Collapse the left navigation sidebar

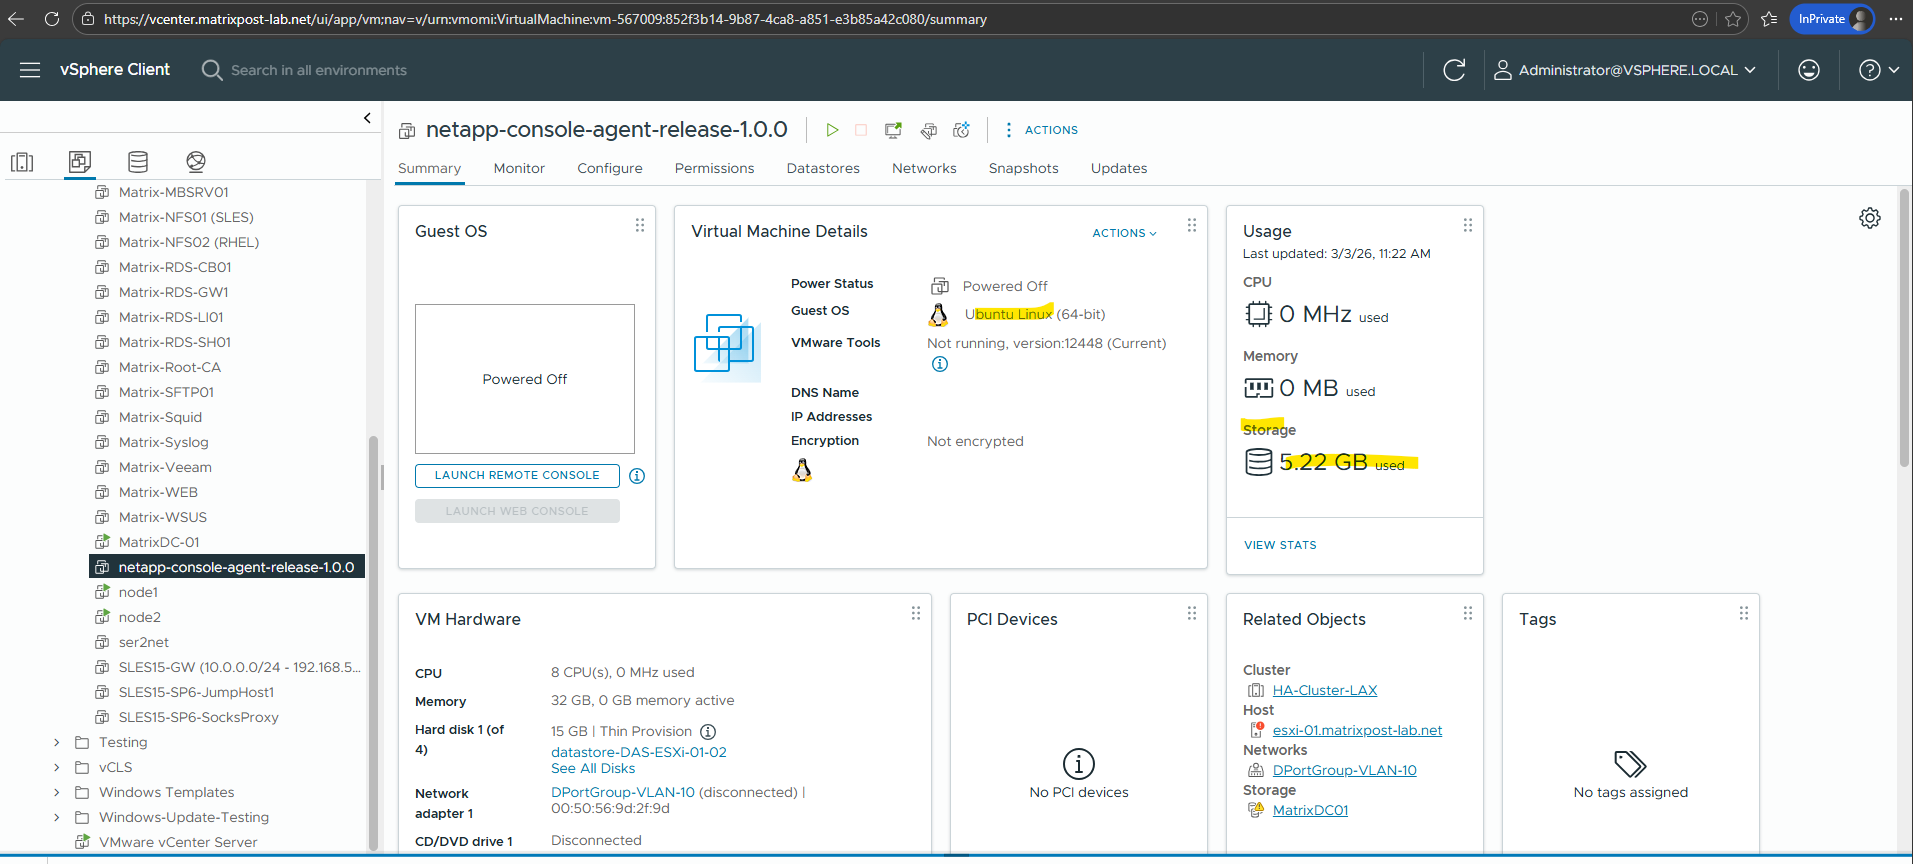(367, 118)
